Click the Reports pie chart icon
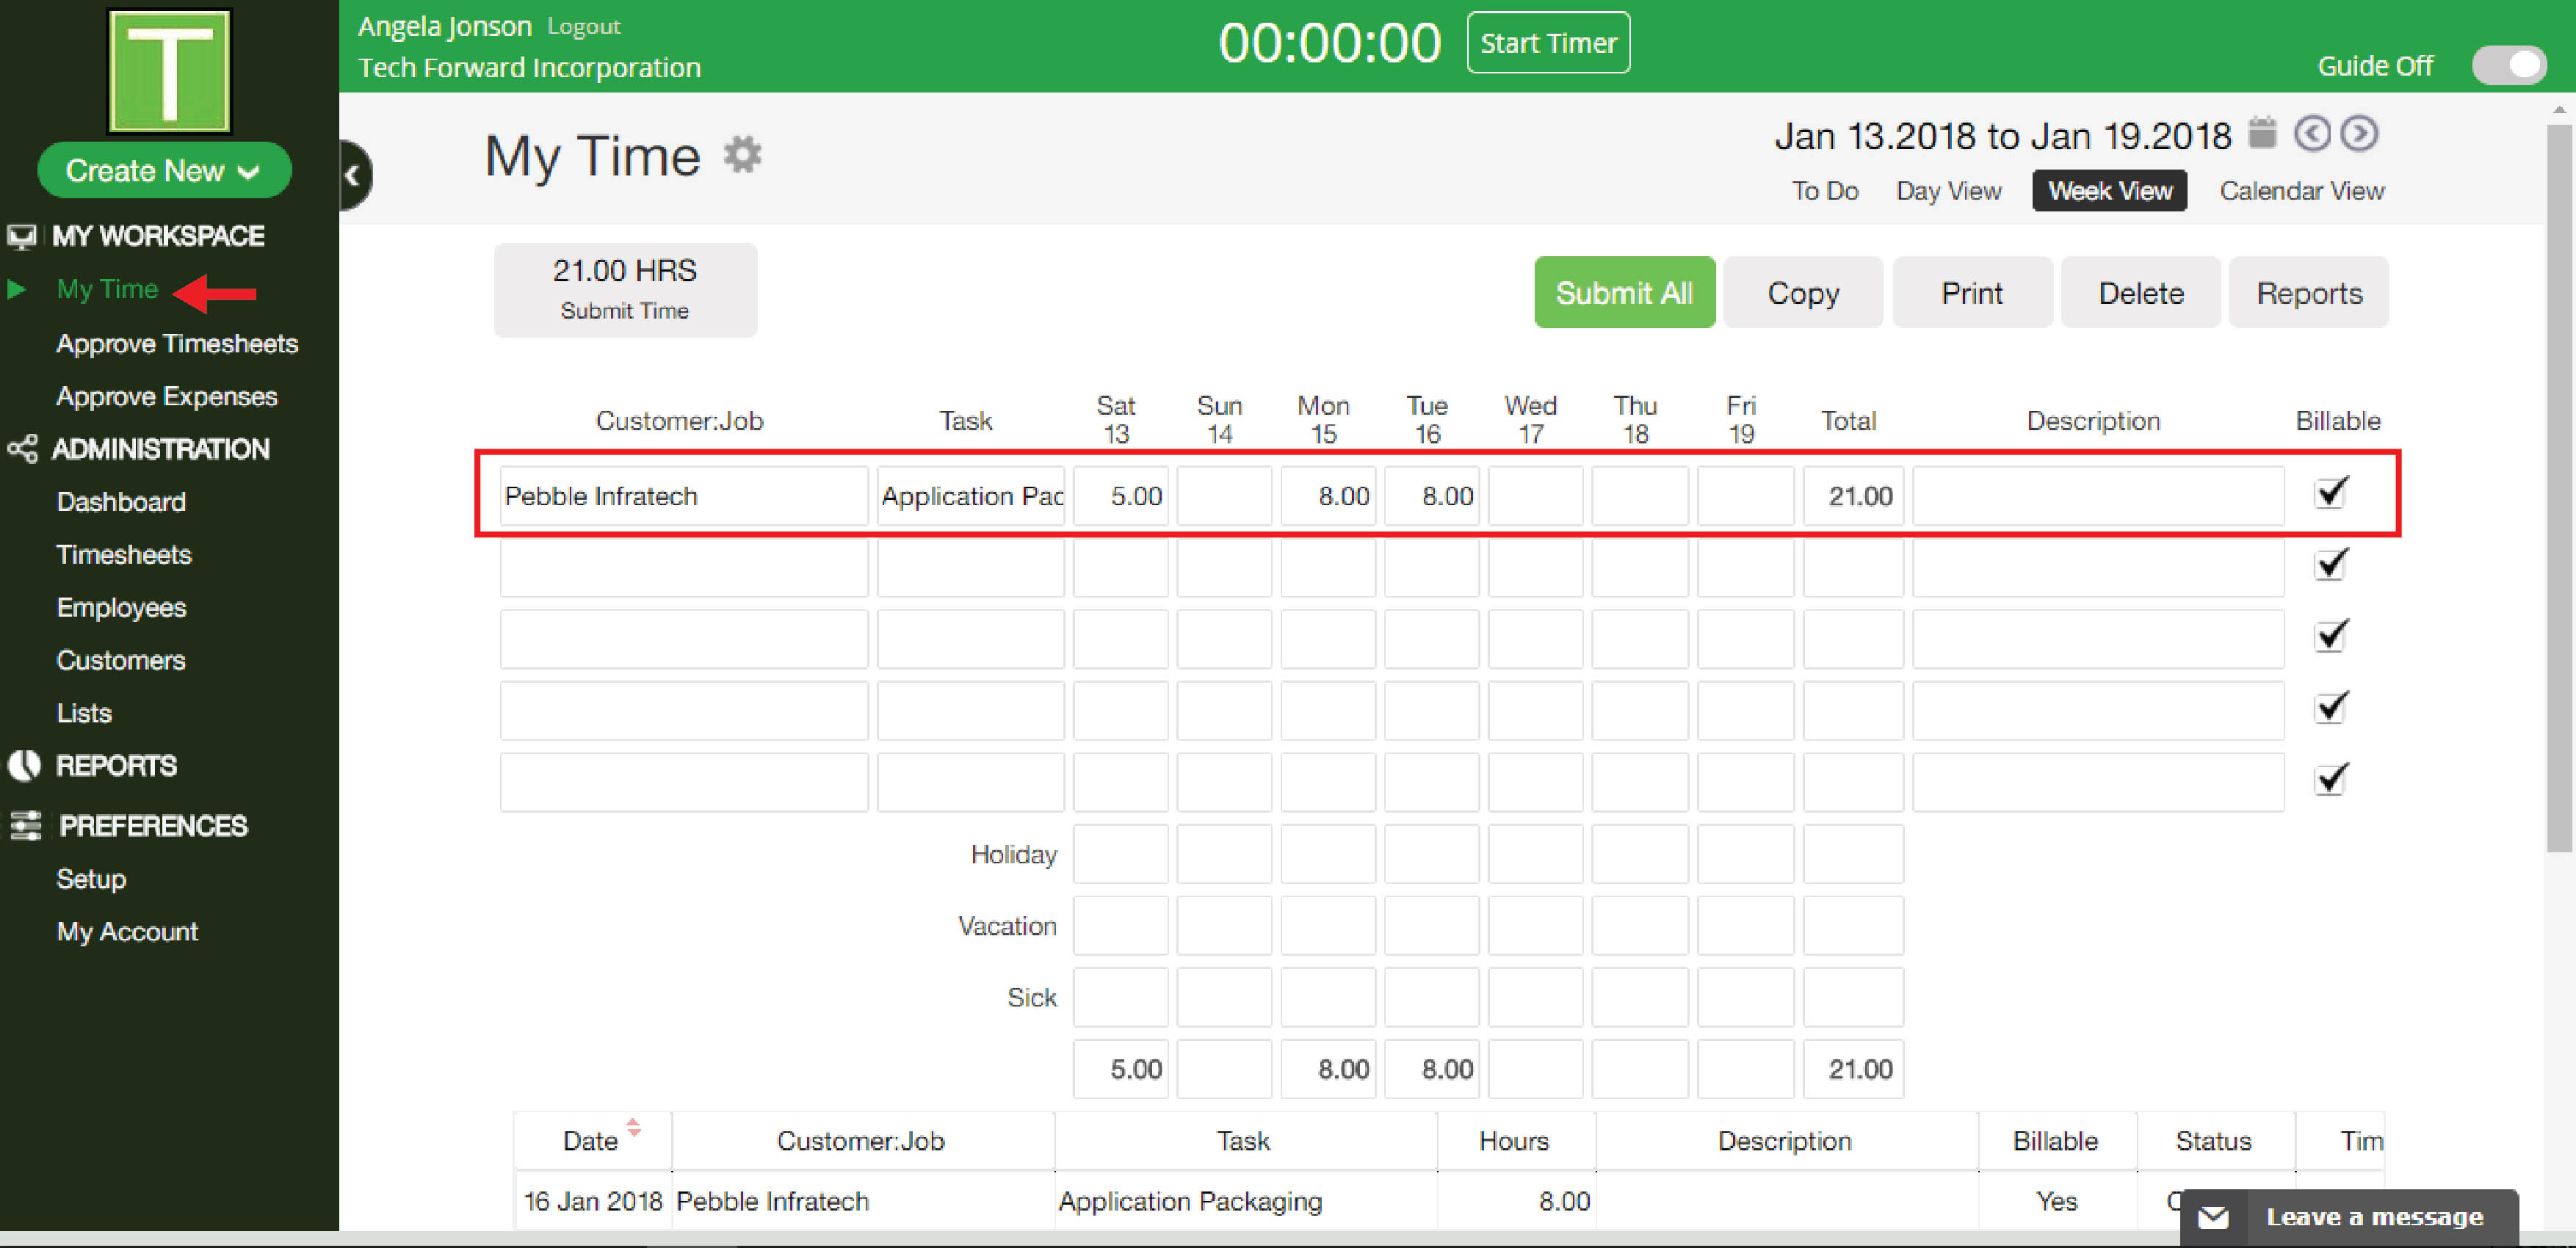 pyautogui.click(x=24, y=765)
